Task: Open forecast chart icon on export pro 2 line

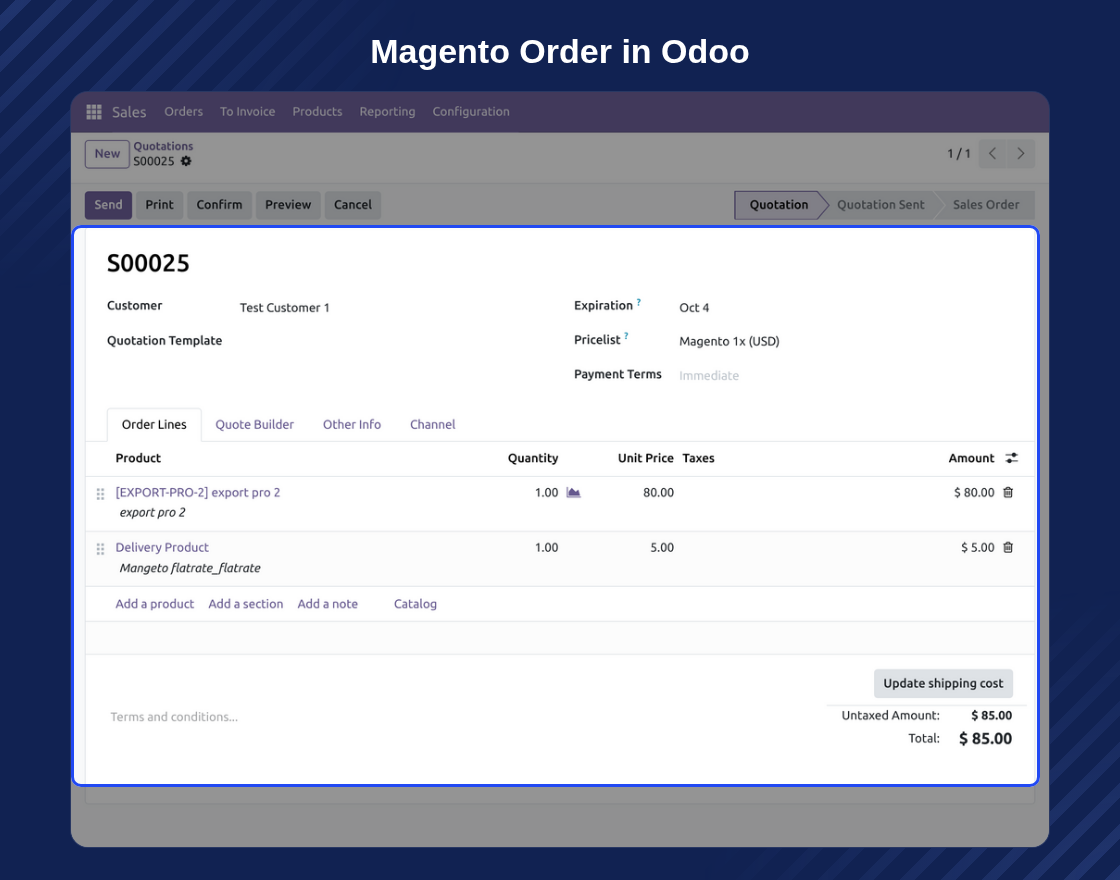Action: pyautogui.click(x=574, y=492)
